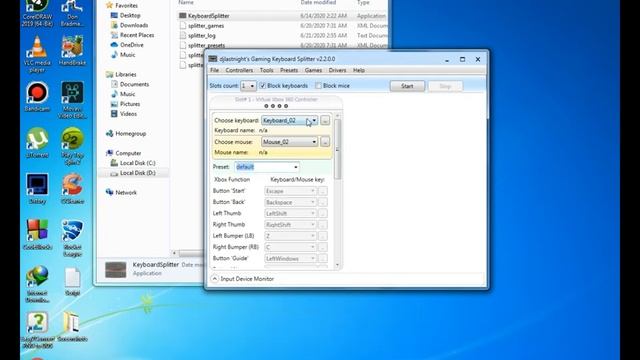Launch Movavi Video Editor shortcut
The image size is (640, 360).
[72, 100]
